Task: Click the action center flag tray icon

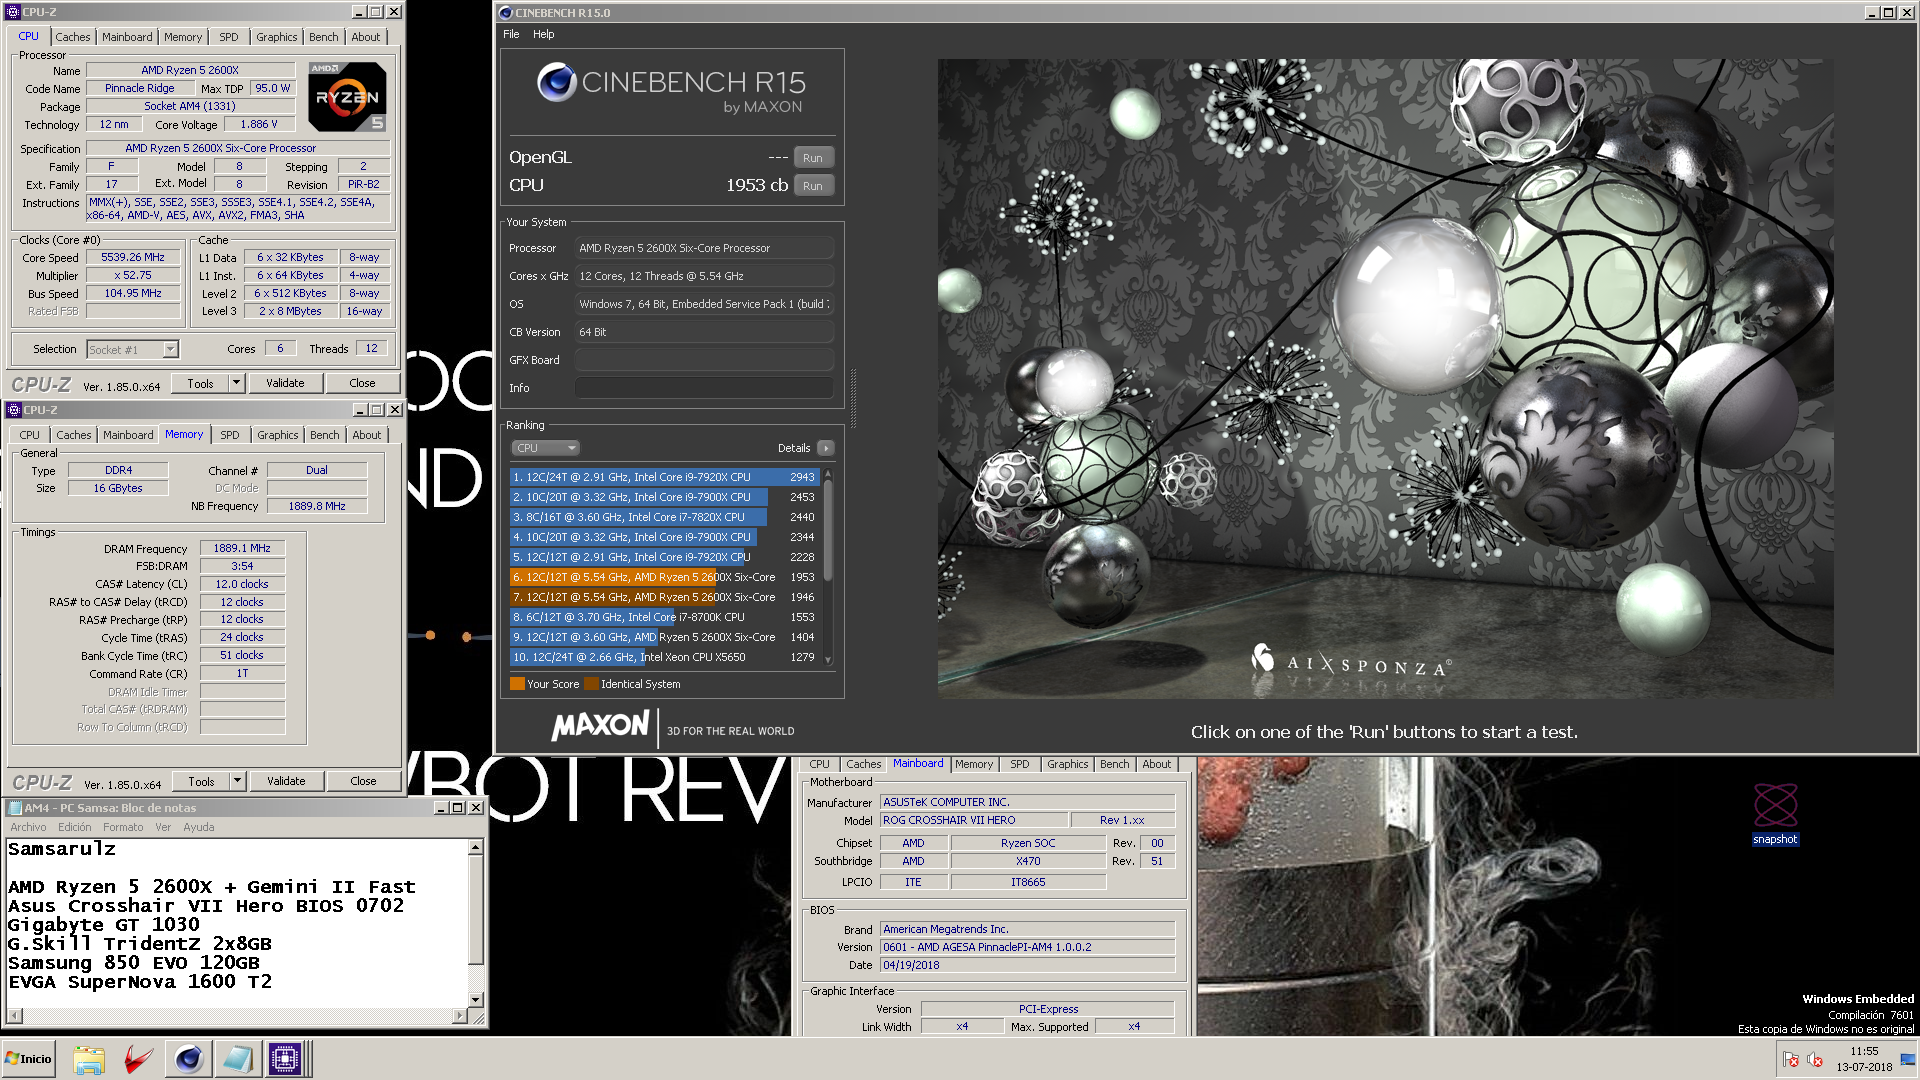Action: click(x=1791, y=1060)
